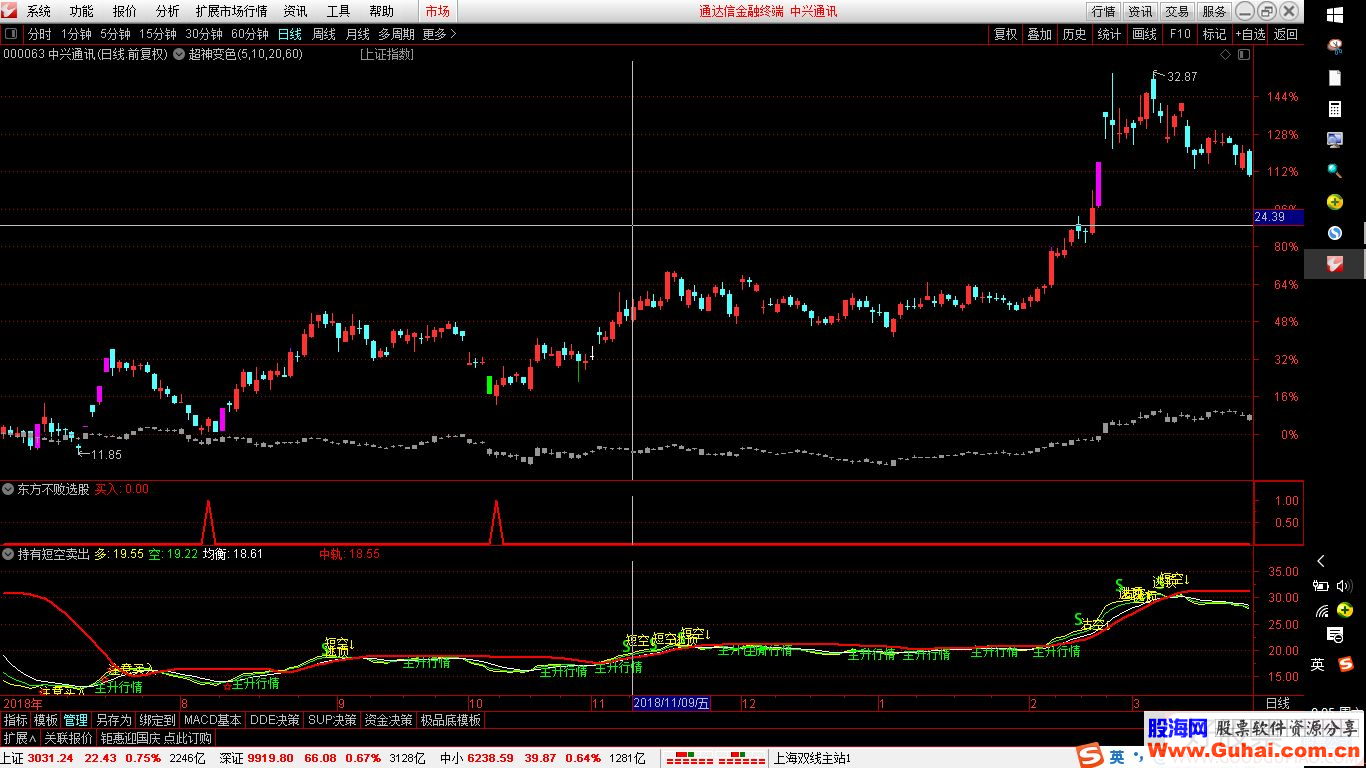The image size is (1366, 768).
Task: Select the 极品底模板 template
Action: coord(450,720)
